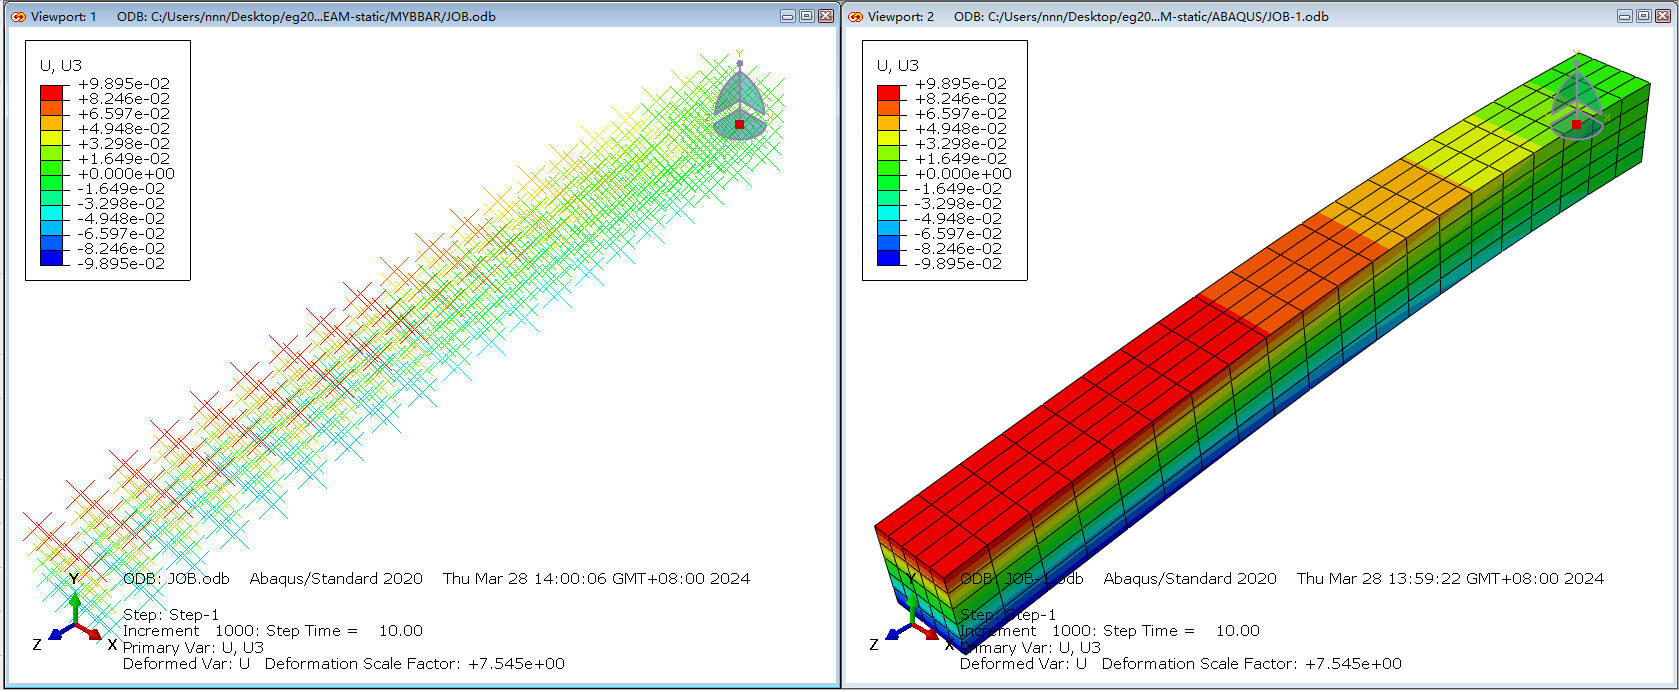
Task: Click 'Deformation Scale Factor: +7.545e+00' in Viewport 2
Action: click(x=1252, y=664)
